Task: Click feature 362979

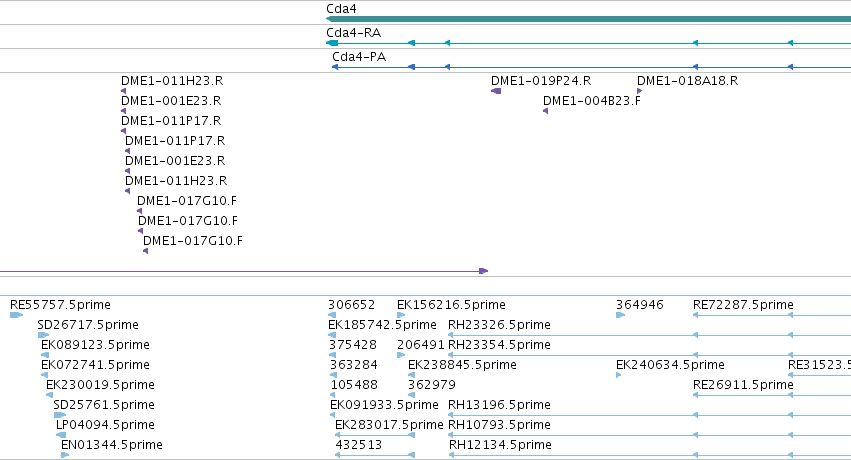Action: point(431,385)
